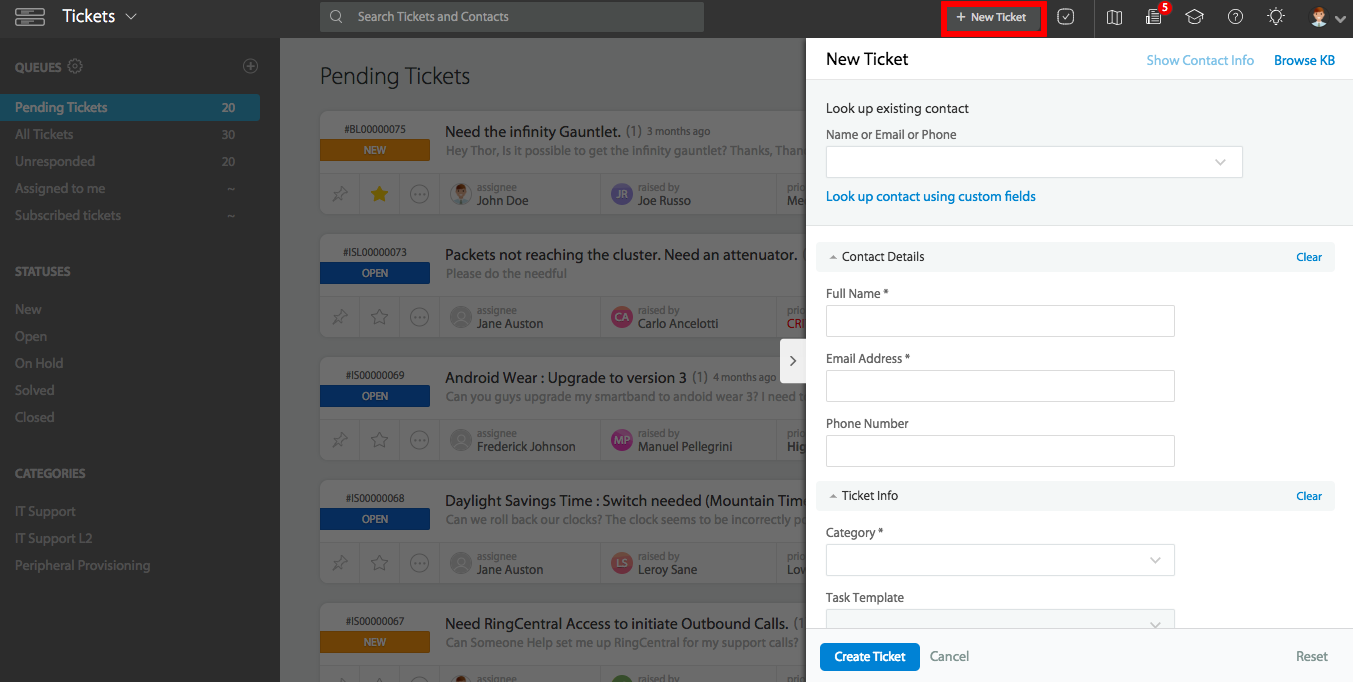Image resolution: width=1353 pixels, height=682 pixels.
Task: Open the news feed icon with badge 5
Action: click(x=1156, y=15)
